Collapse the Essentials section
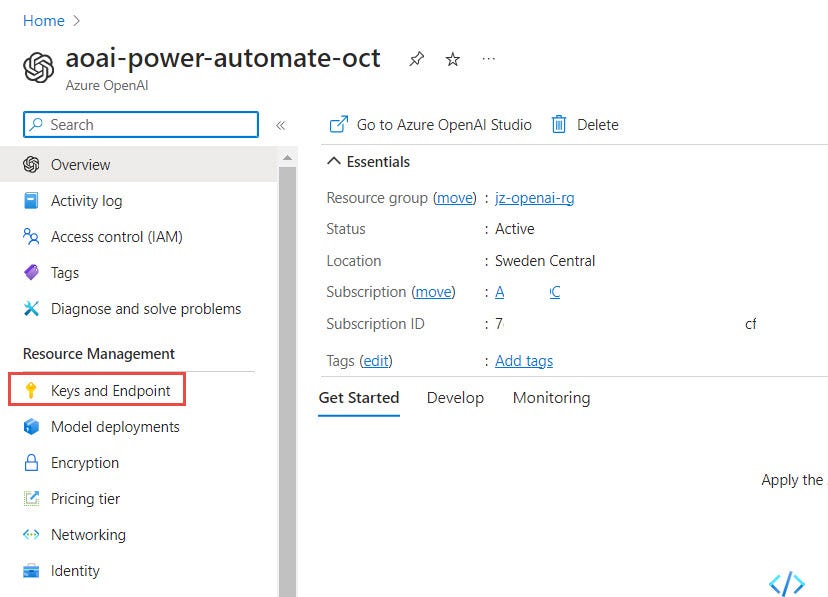This screenshot has height=597, width=828. (333, 161)
